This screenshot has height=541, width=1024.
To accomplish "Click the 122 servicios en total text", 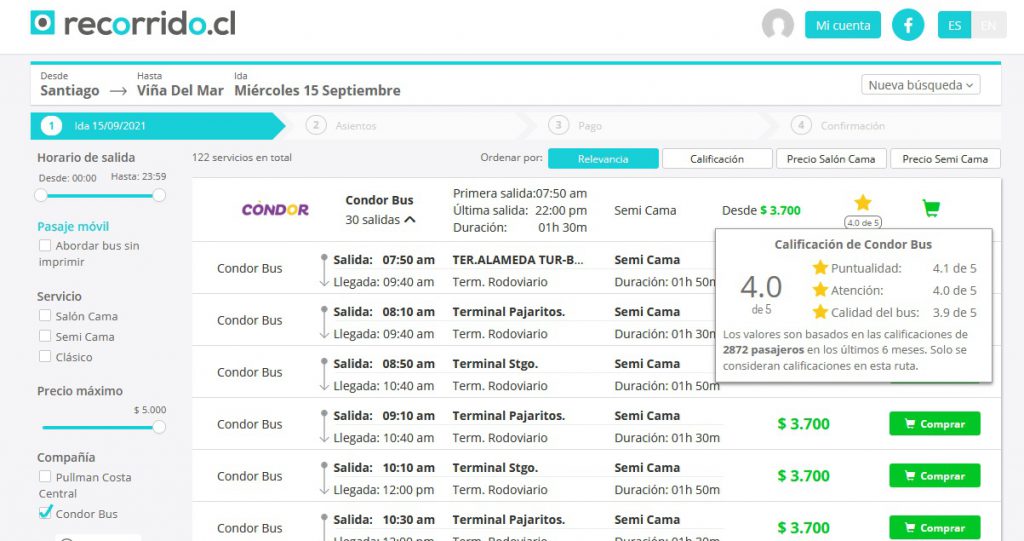I will tap(242, 157).
